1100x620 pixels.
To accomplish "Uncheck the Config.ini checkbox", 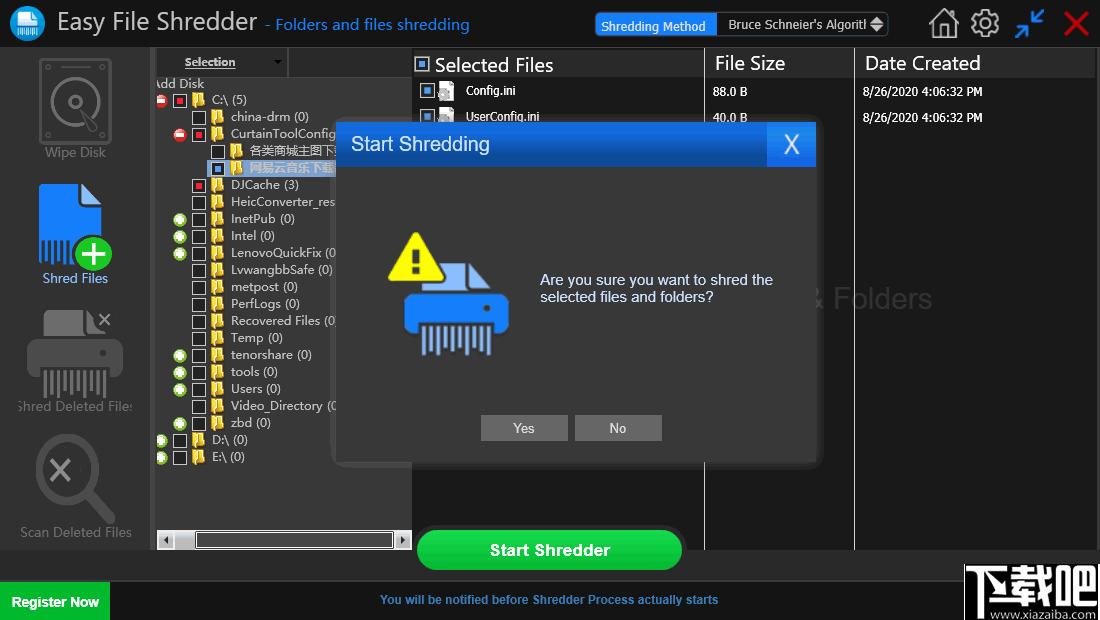I will click(x=427, y=90).
